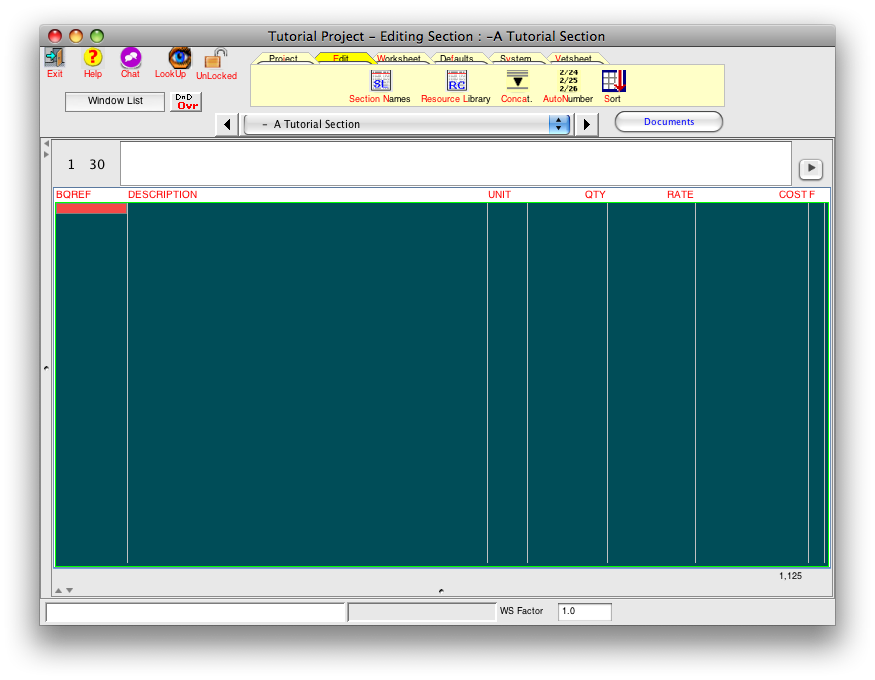Click the BQREF column header
The image size is (875, 680).
coord(73,195)
